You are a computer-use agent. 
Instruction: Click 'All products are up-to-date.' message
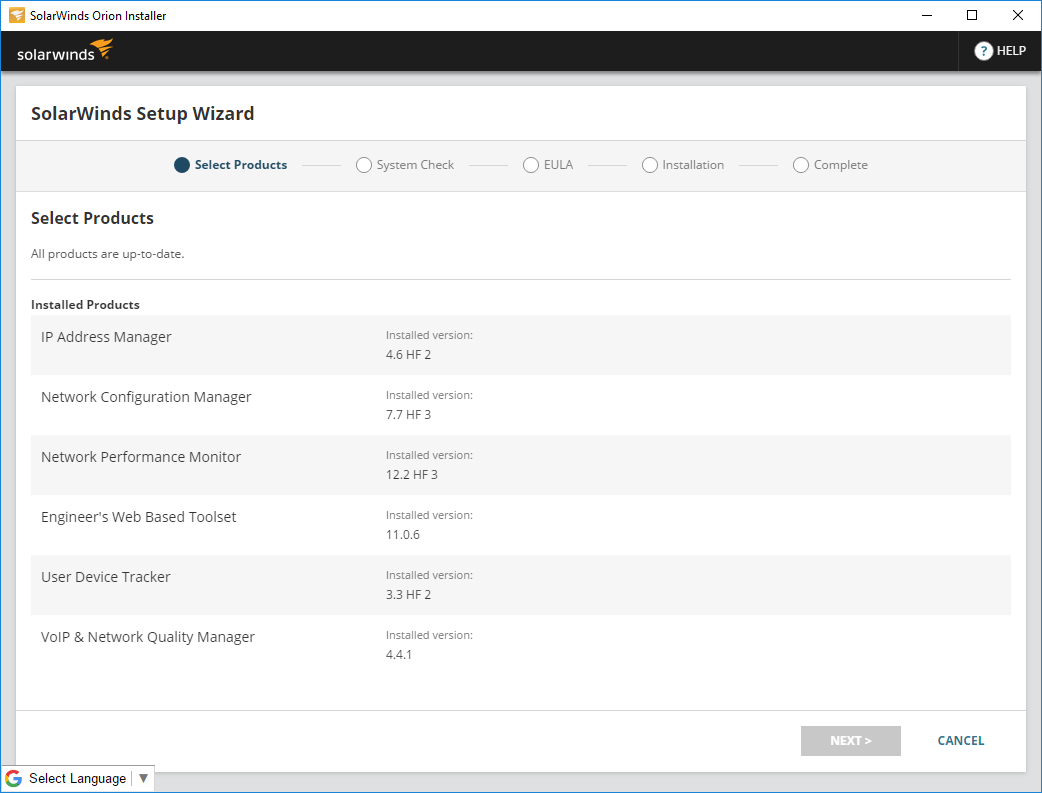click(x=108, y=254)
